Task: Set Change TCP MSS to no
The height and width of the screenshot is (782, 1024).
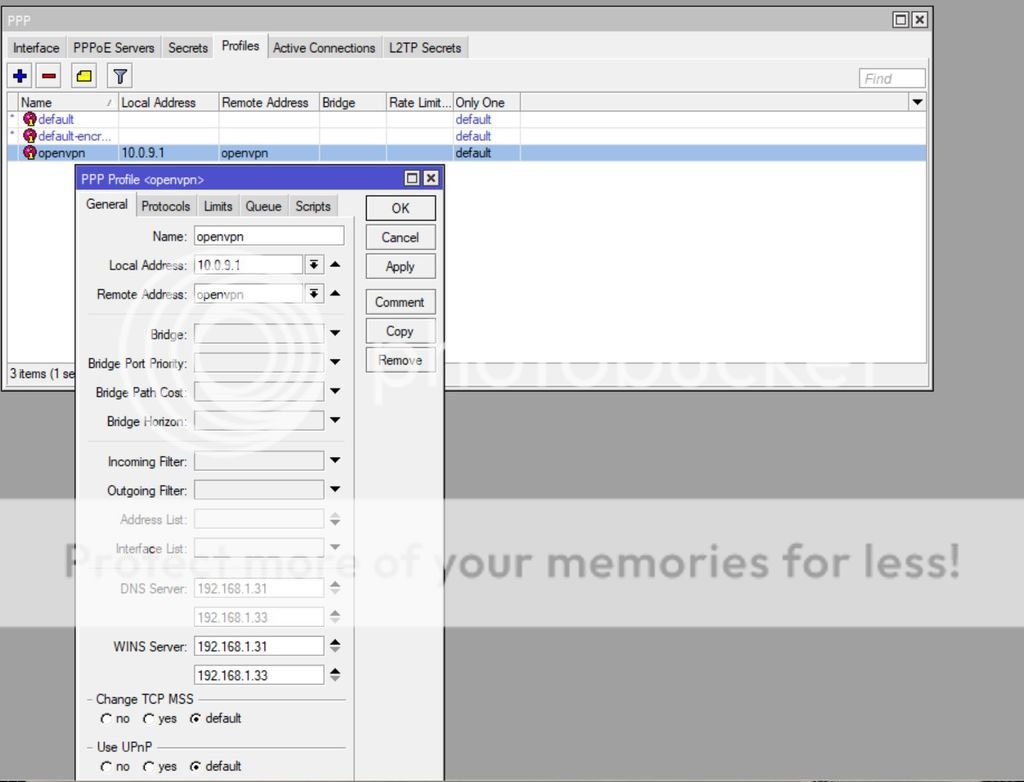Action: pyautogui.click(x=106, y=718)
